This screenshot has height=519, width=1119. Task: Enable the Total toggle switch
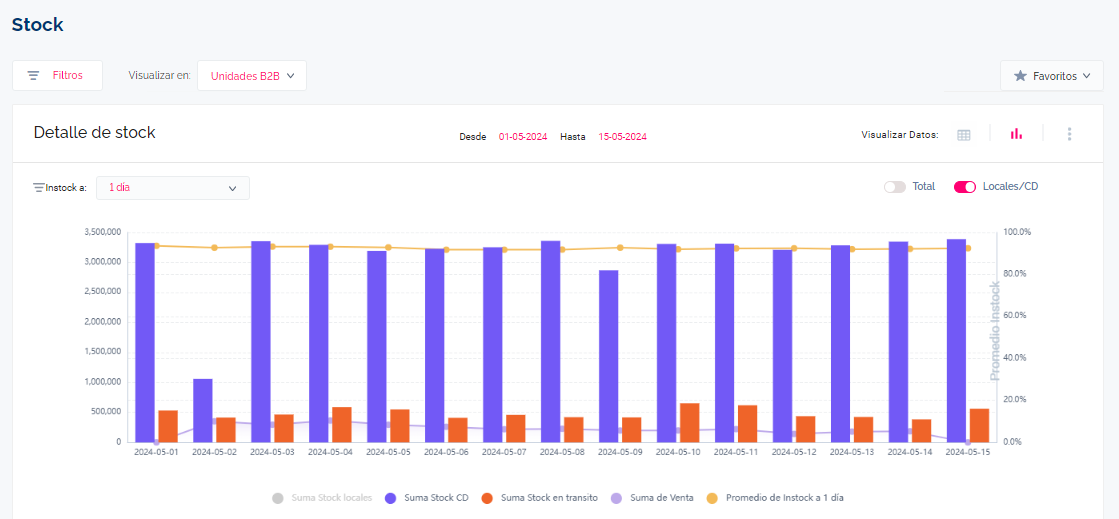[894, 187]
